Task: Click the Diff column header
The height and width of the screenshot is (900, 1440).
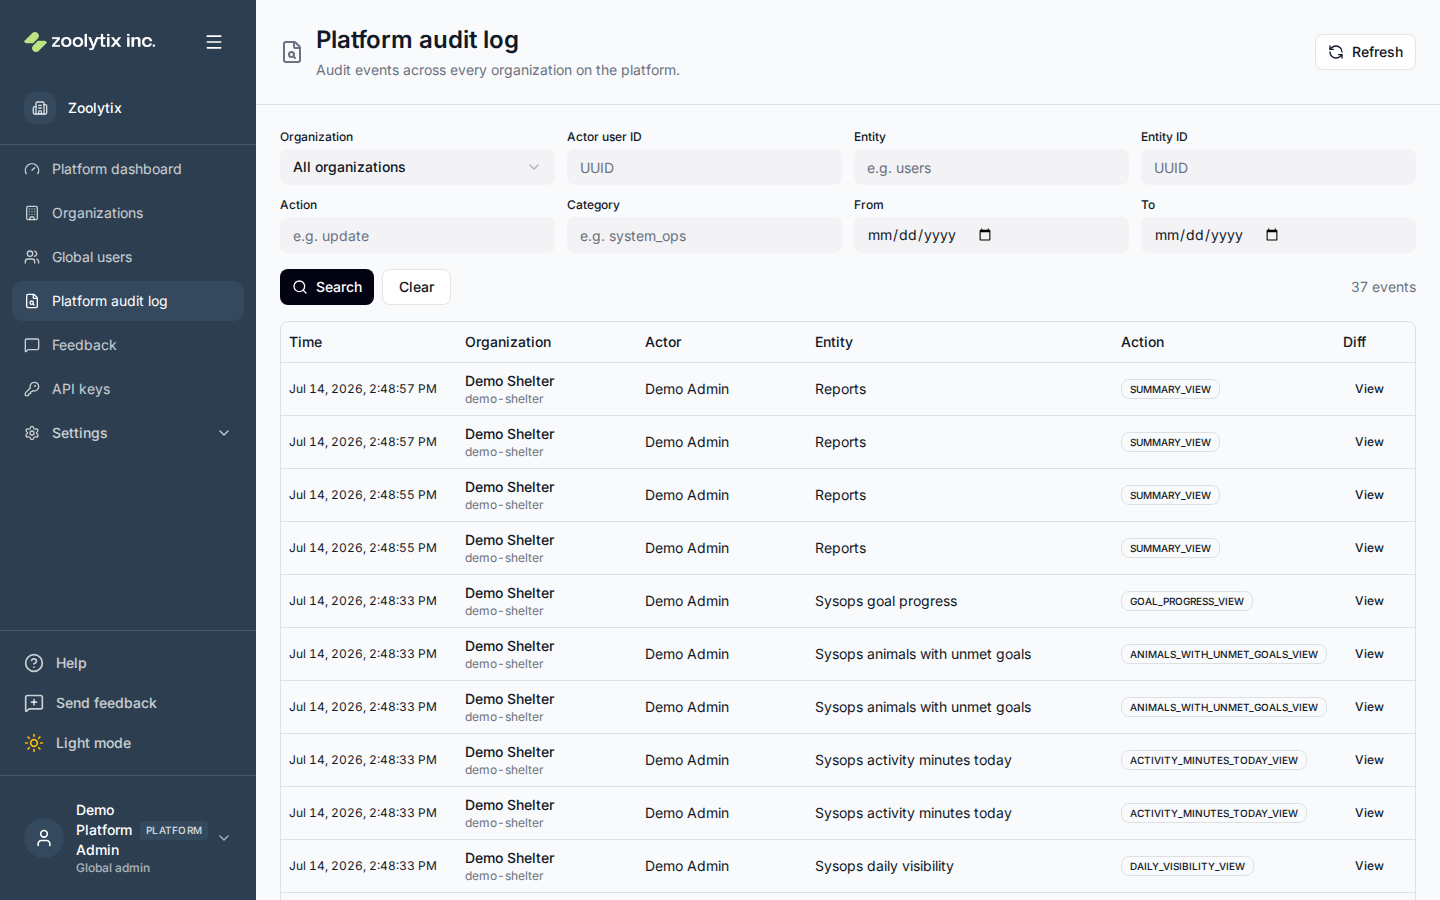Action: pos(1354,342)
